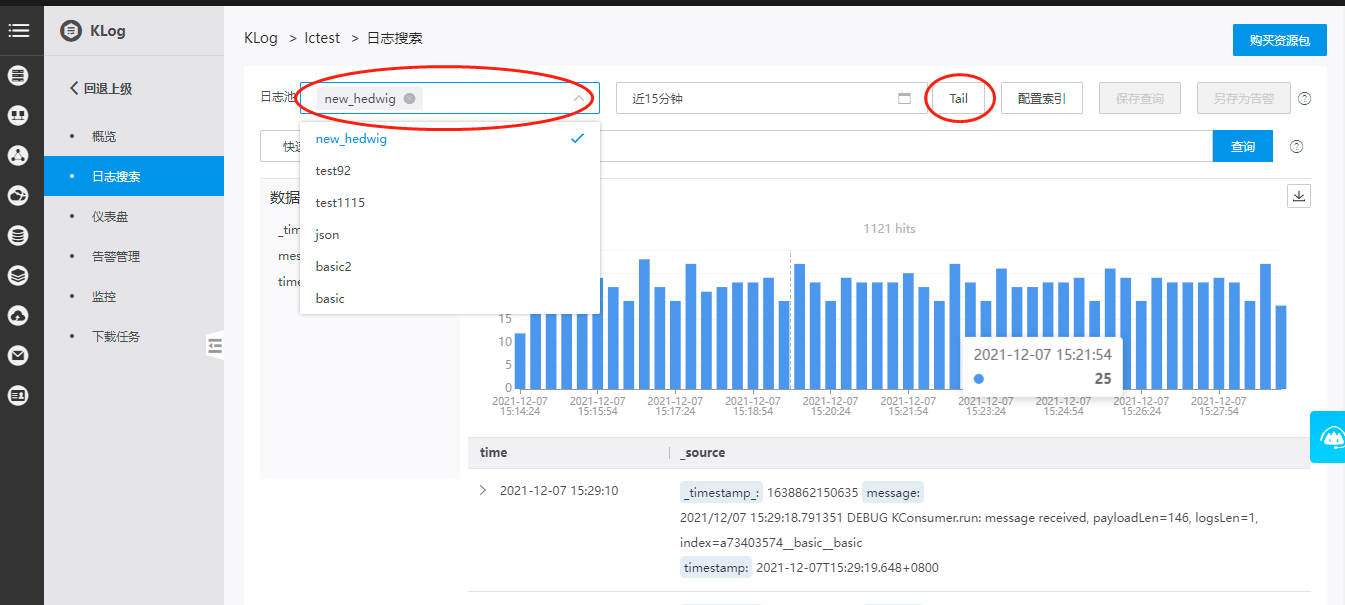Click the help icon beside 另存为告警

click(1304, 99)
